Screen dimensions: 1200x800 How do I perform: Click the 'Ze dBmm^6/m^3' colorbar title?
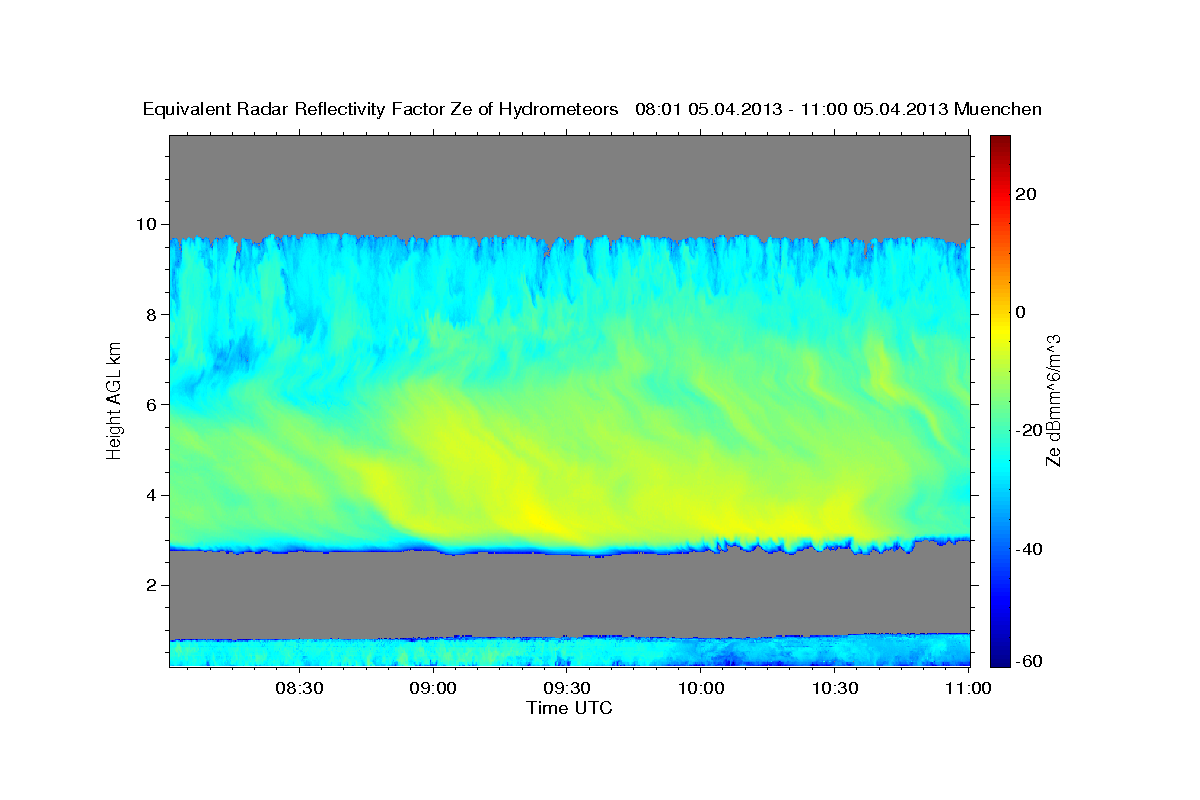point(1053,400)
